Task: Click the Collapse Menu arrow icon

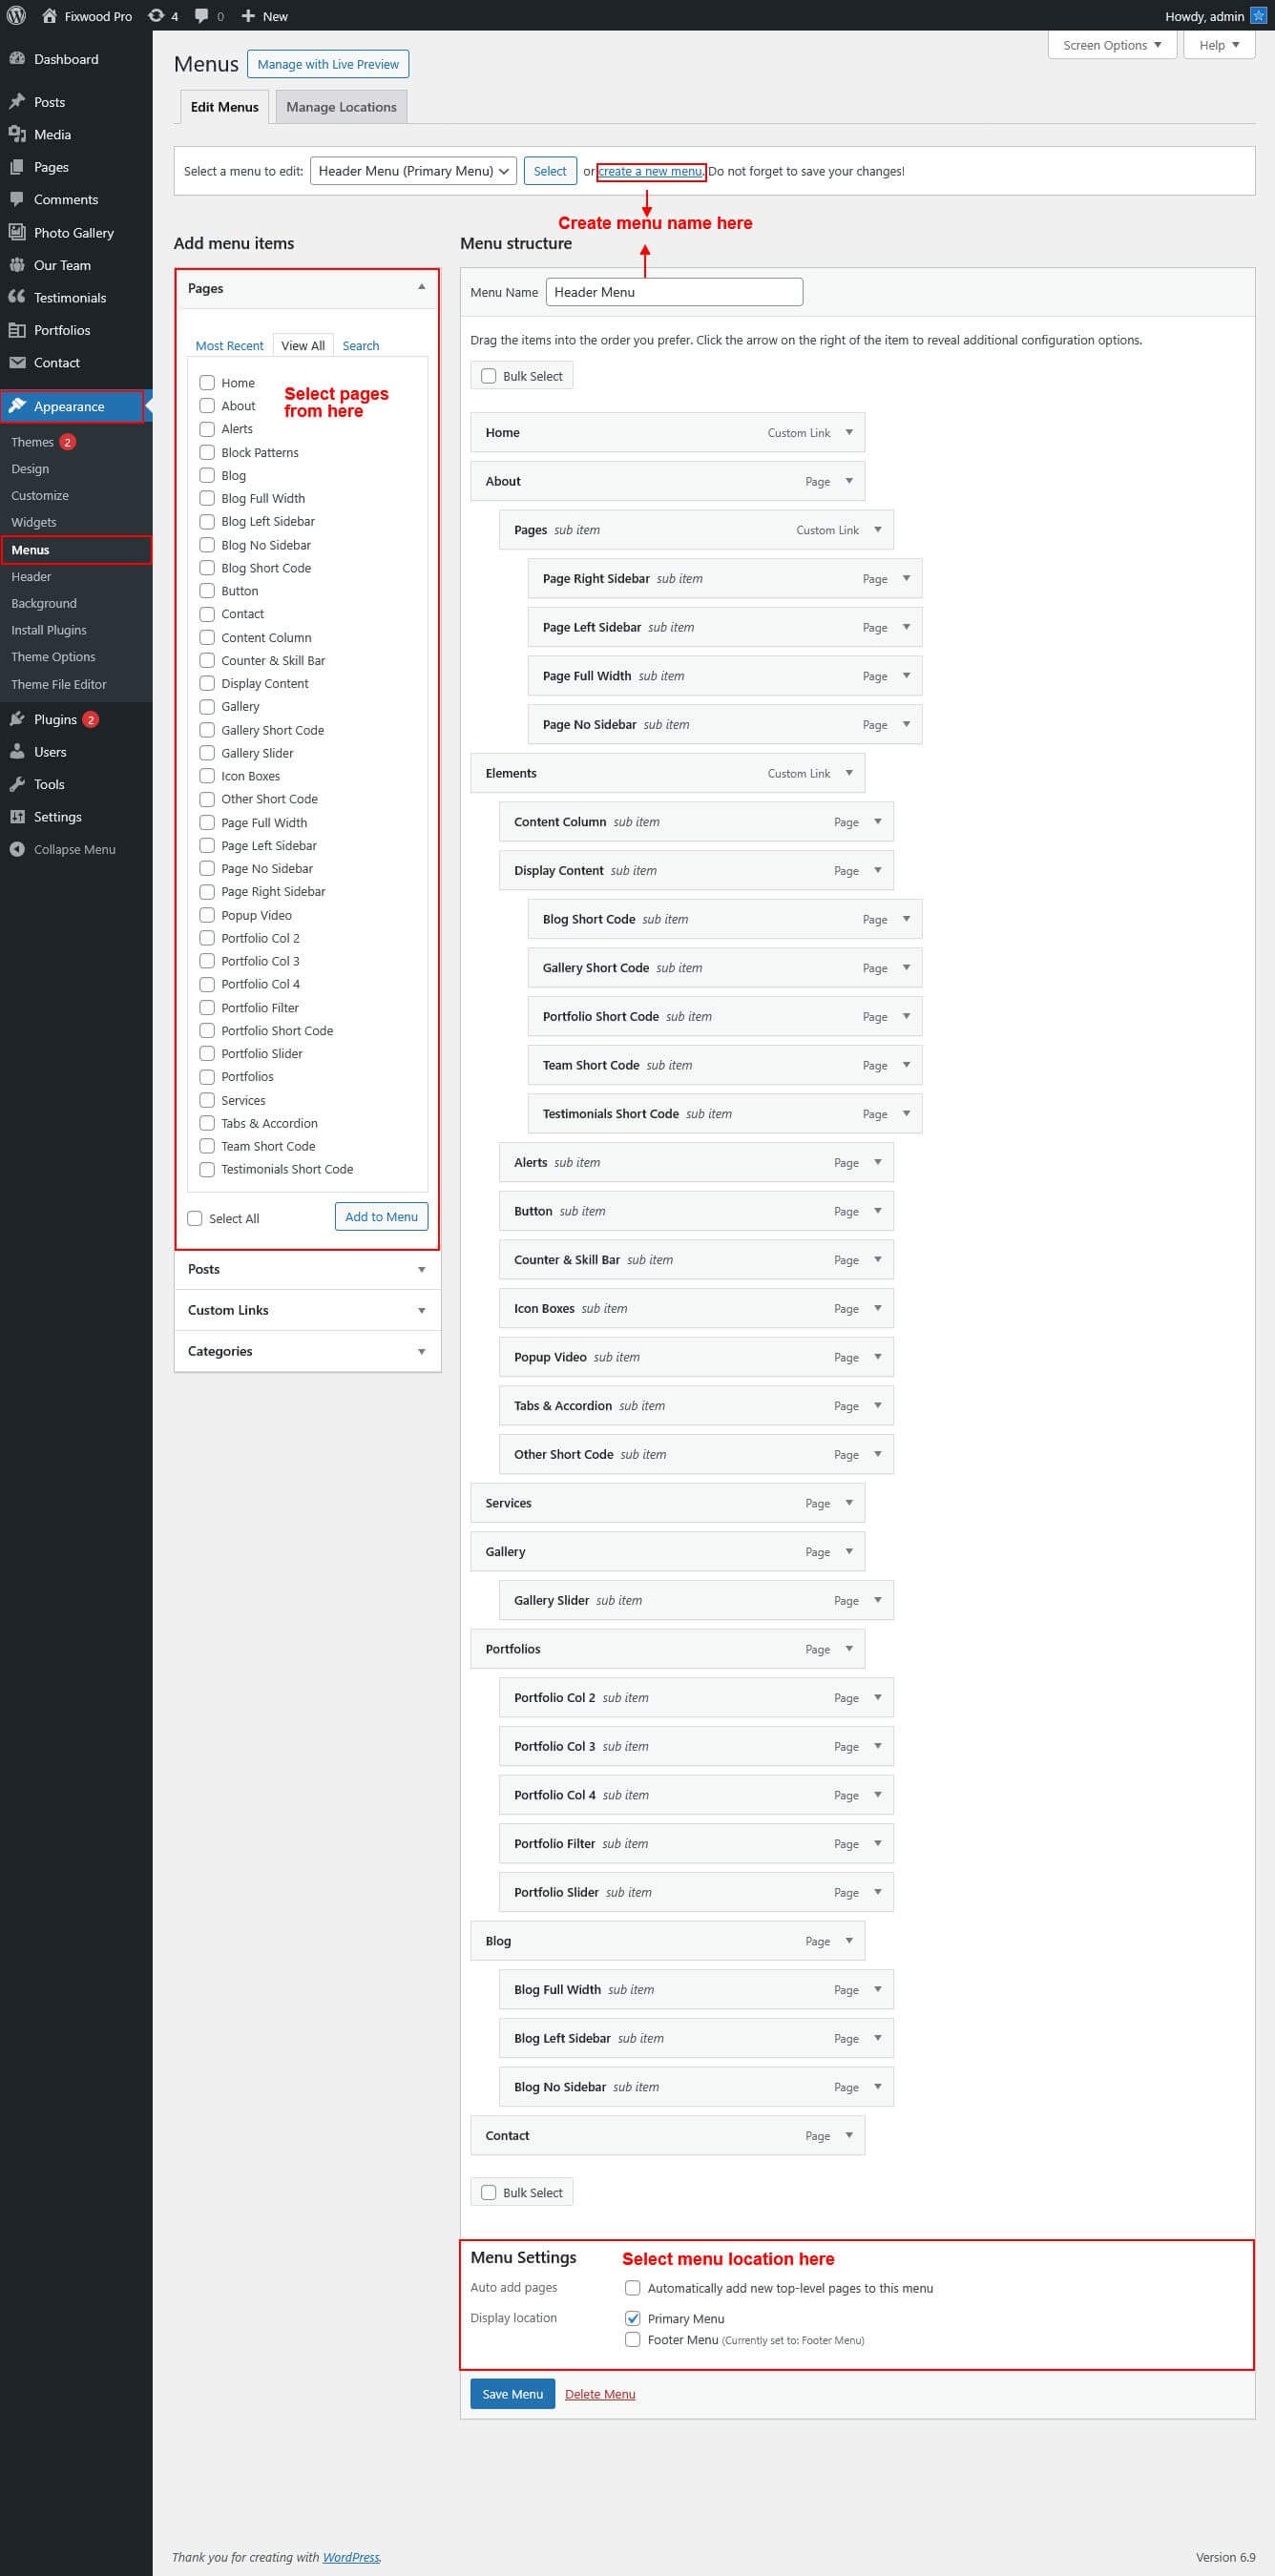Action: (17, 849)
